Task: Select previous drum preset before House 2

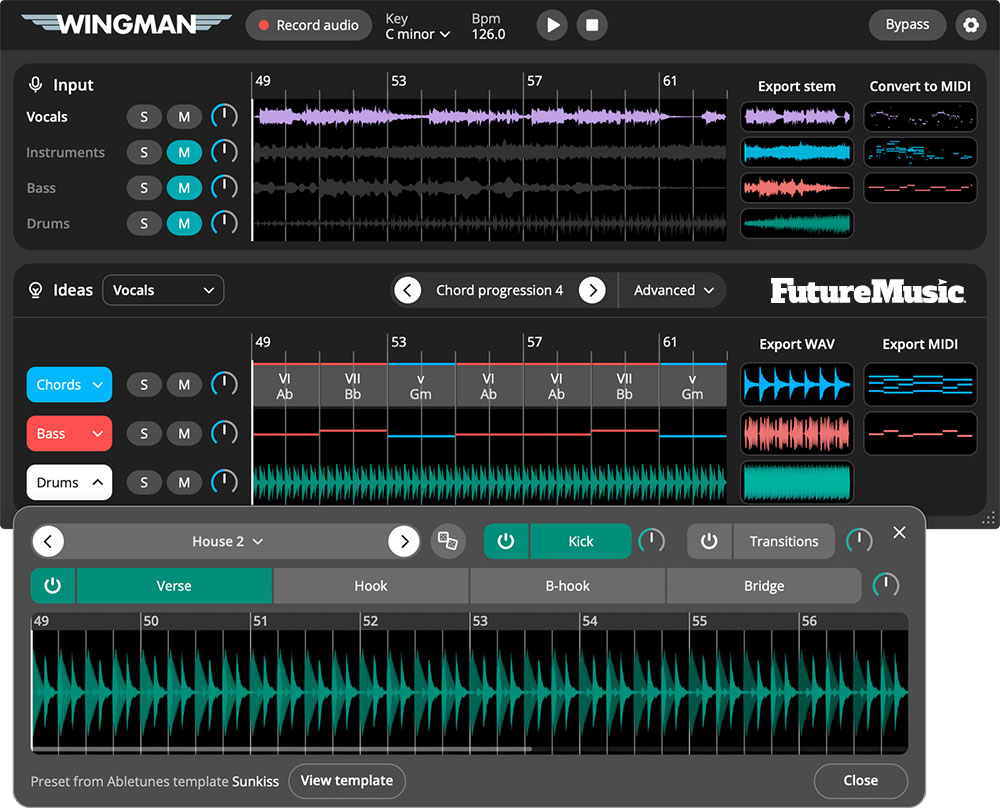Action: [48, 541]
